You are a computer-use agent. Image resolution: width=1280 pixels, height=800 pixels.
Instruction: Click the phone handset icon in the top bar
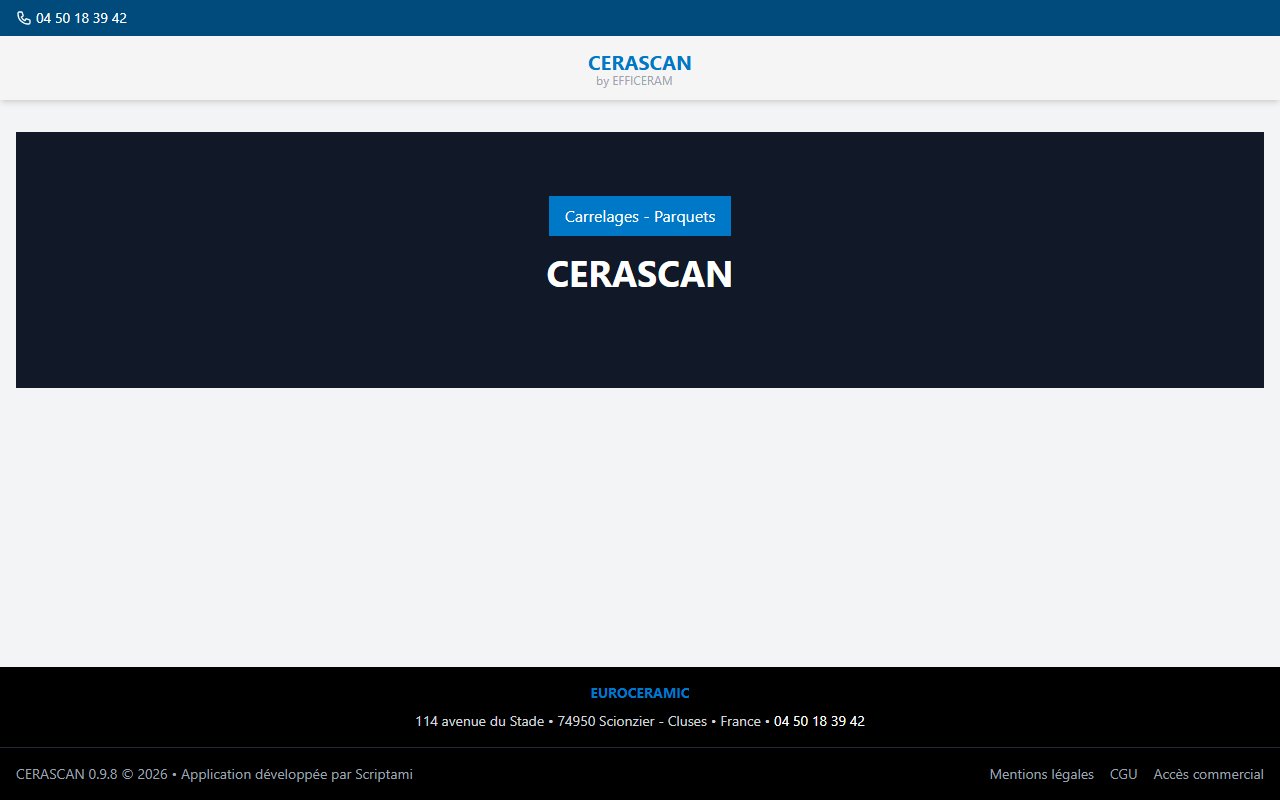tap(22, 17)
